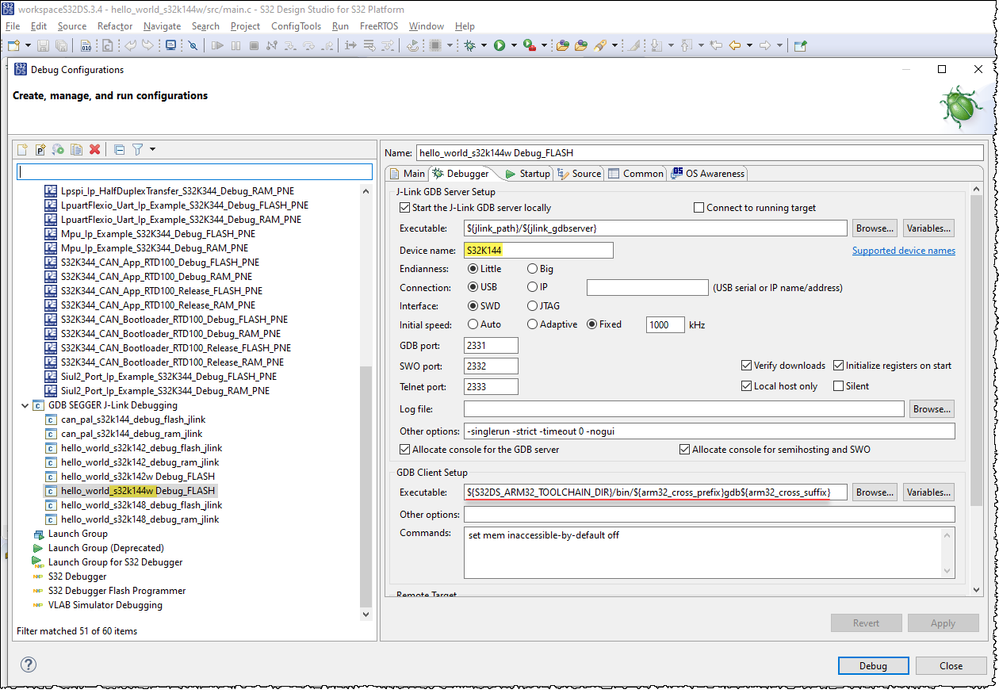Click New launch configuration icon
The image size is (999, 690).
(22, 150)
